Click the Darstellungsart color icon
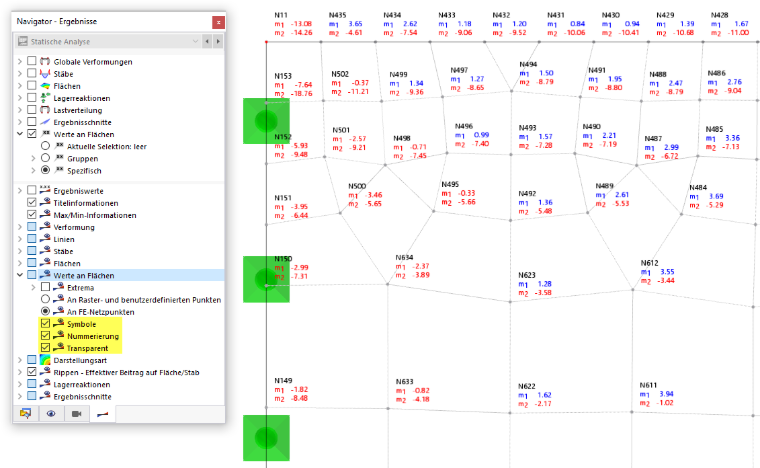 tap(45, 360)
